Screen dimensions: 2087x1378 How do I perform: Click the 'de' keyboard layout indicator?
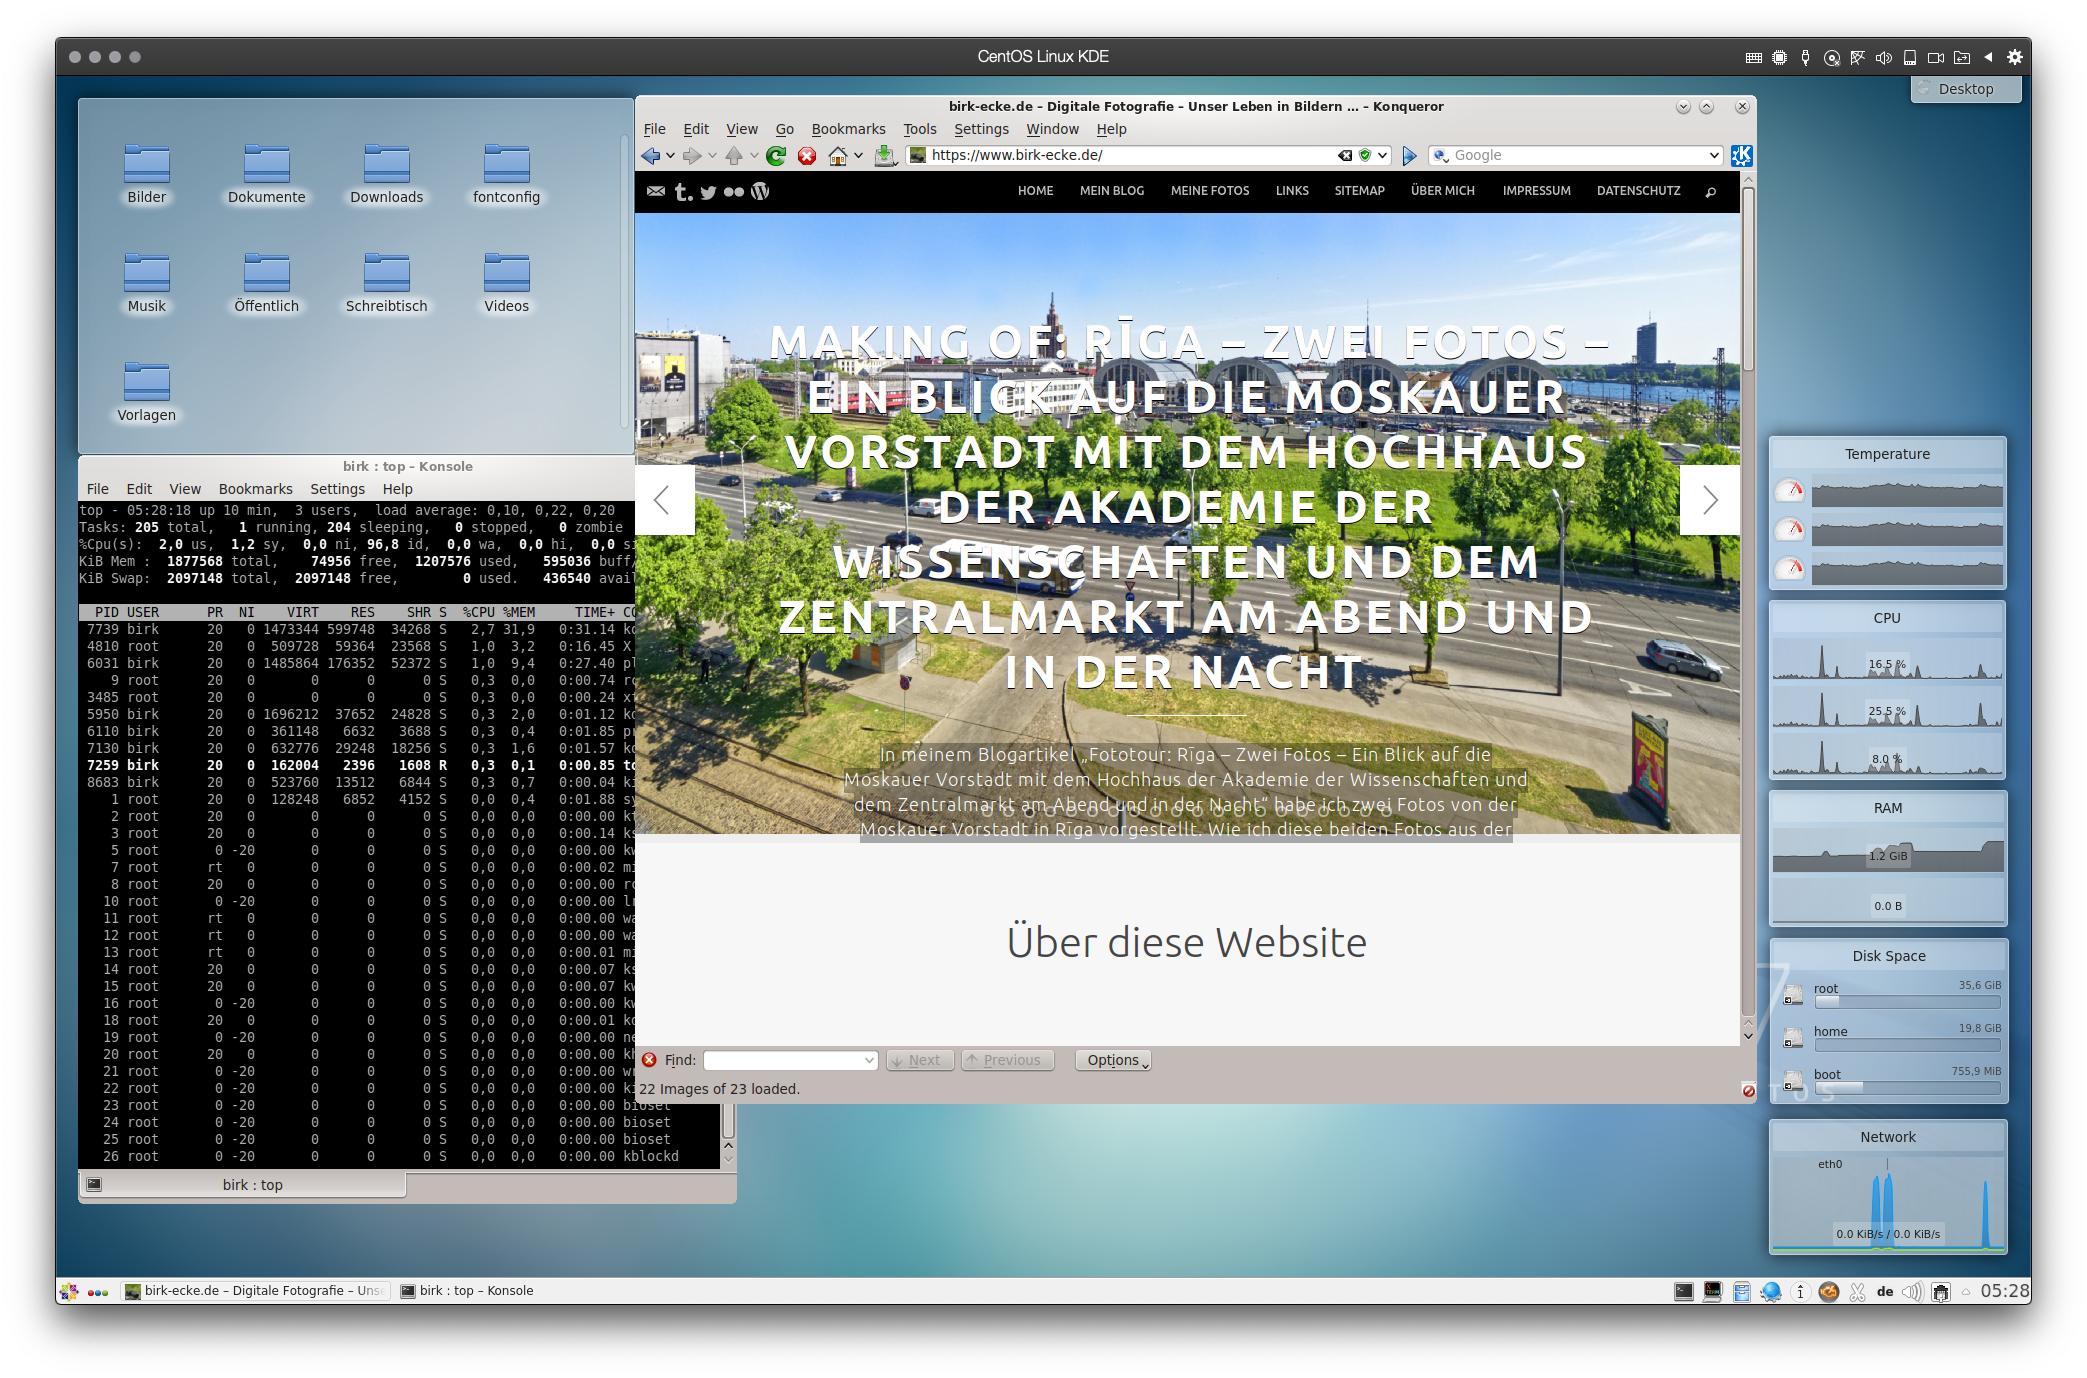[1884, 1291]
